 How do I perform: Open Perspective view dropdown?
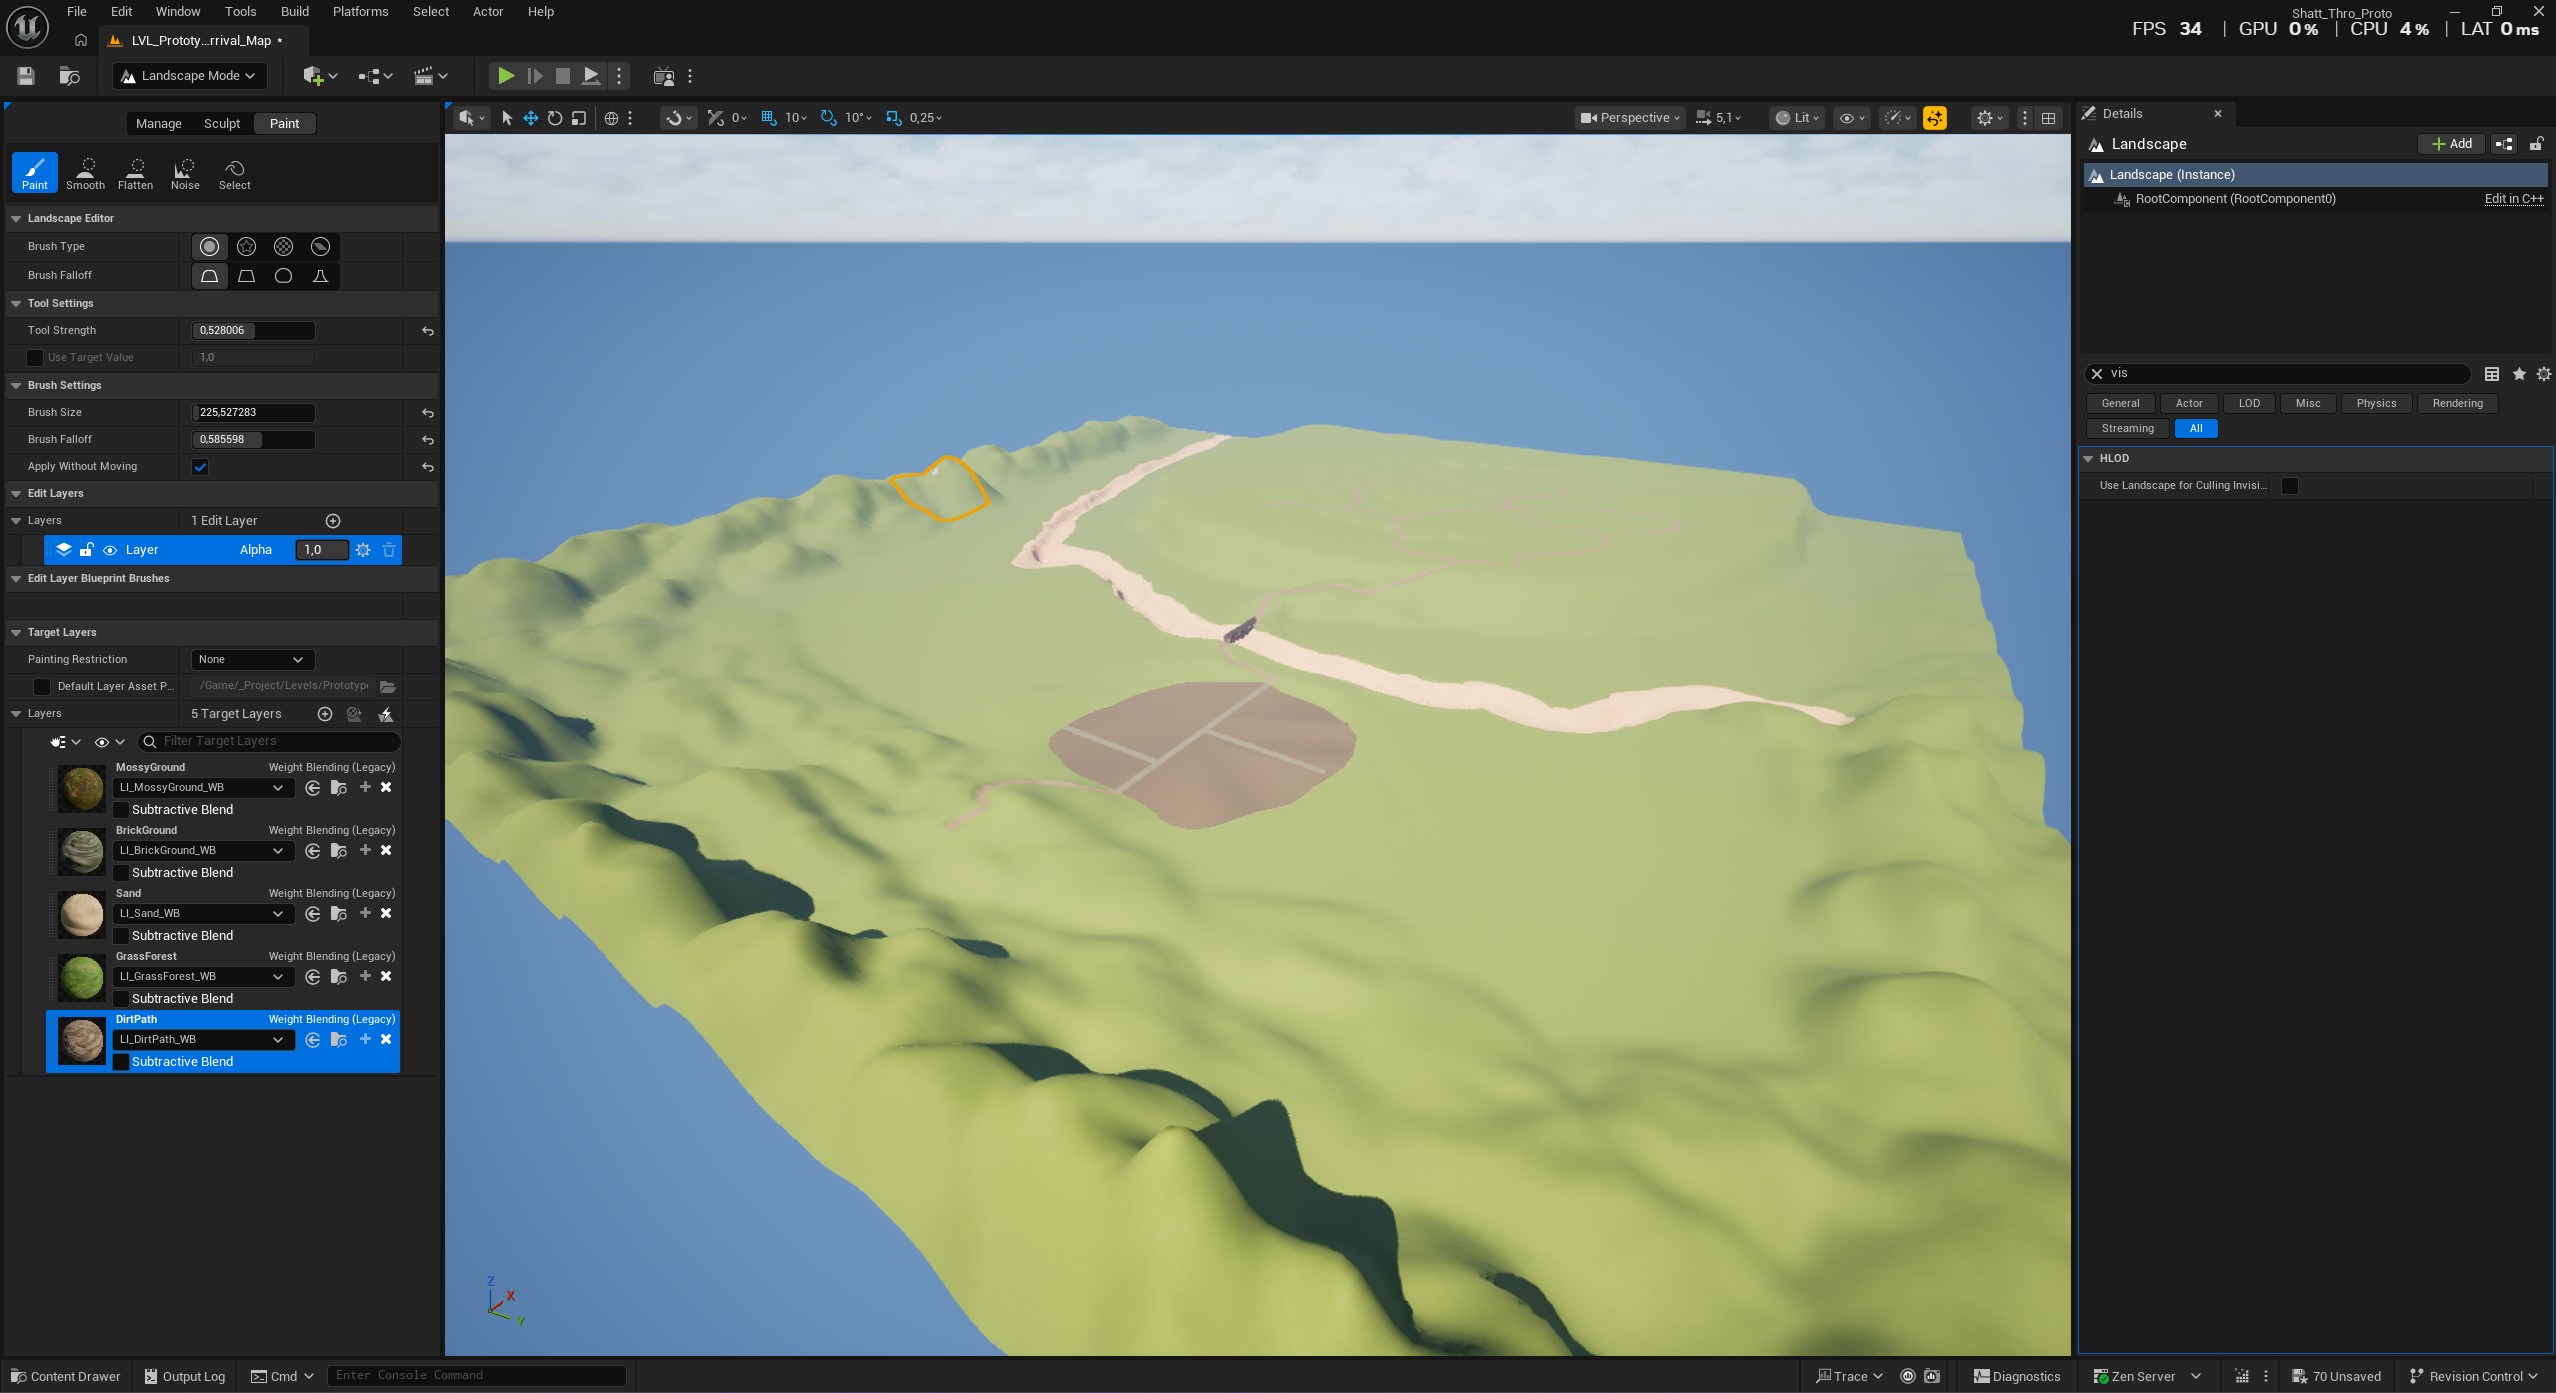pyautogui.click(x=1630, y=118)
